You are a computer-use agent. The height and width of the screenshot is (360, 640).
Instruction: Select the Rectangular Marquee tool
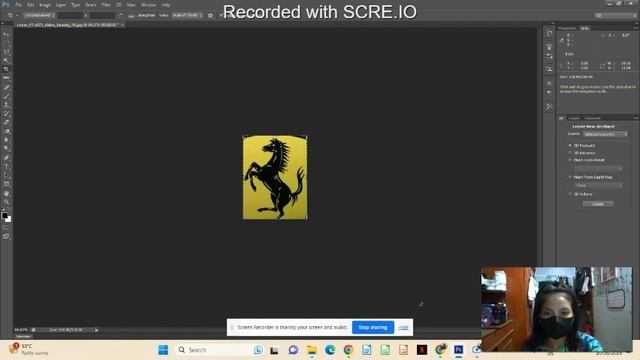pyautogui.click(x=6, y=43)
